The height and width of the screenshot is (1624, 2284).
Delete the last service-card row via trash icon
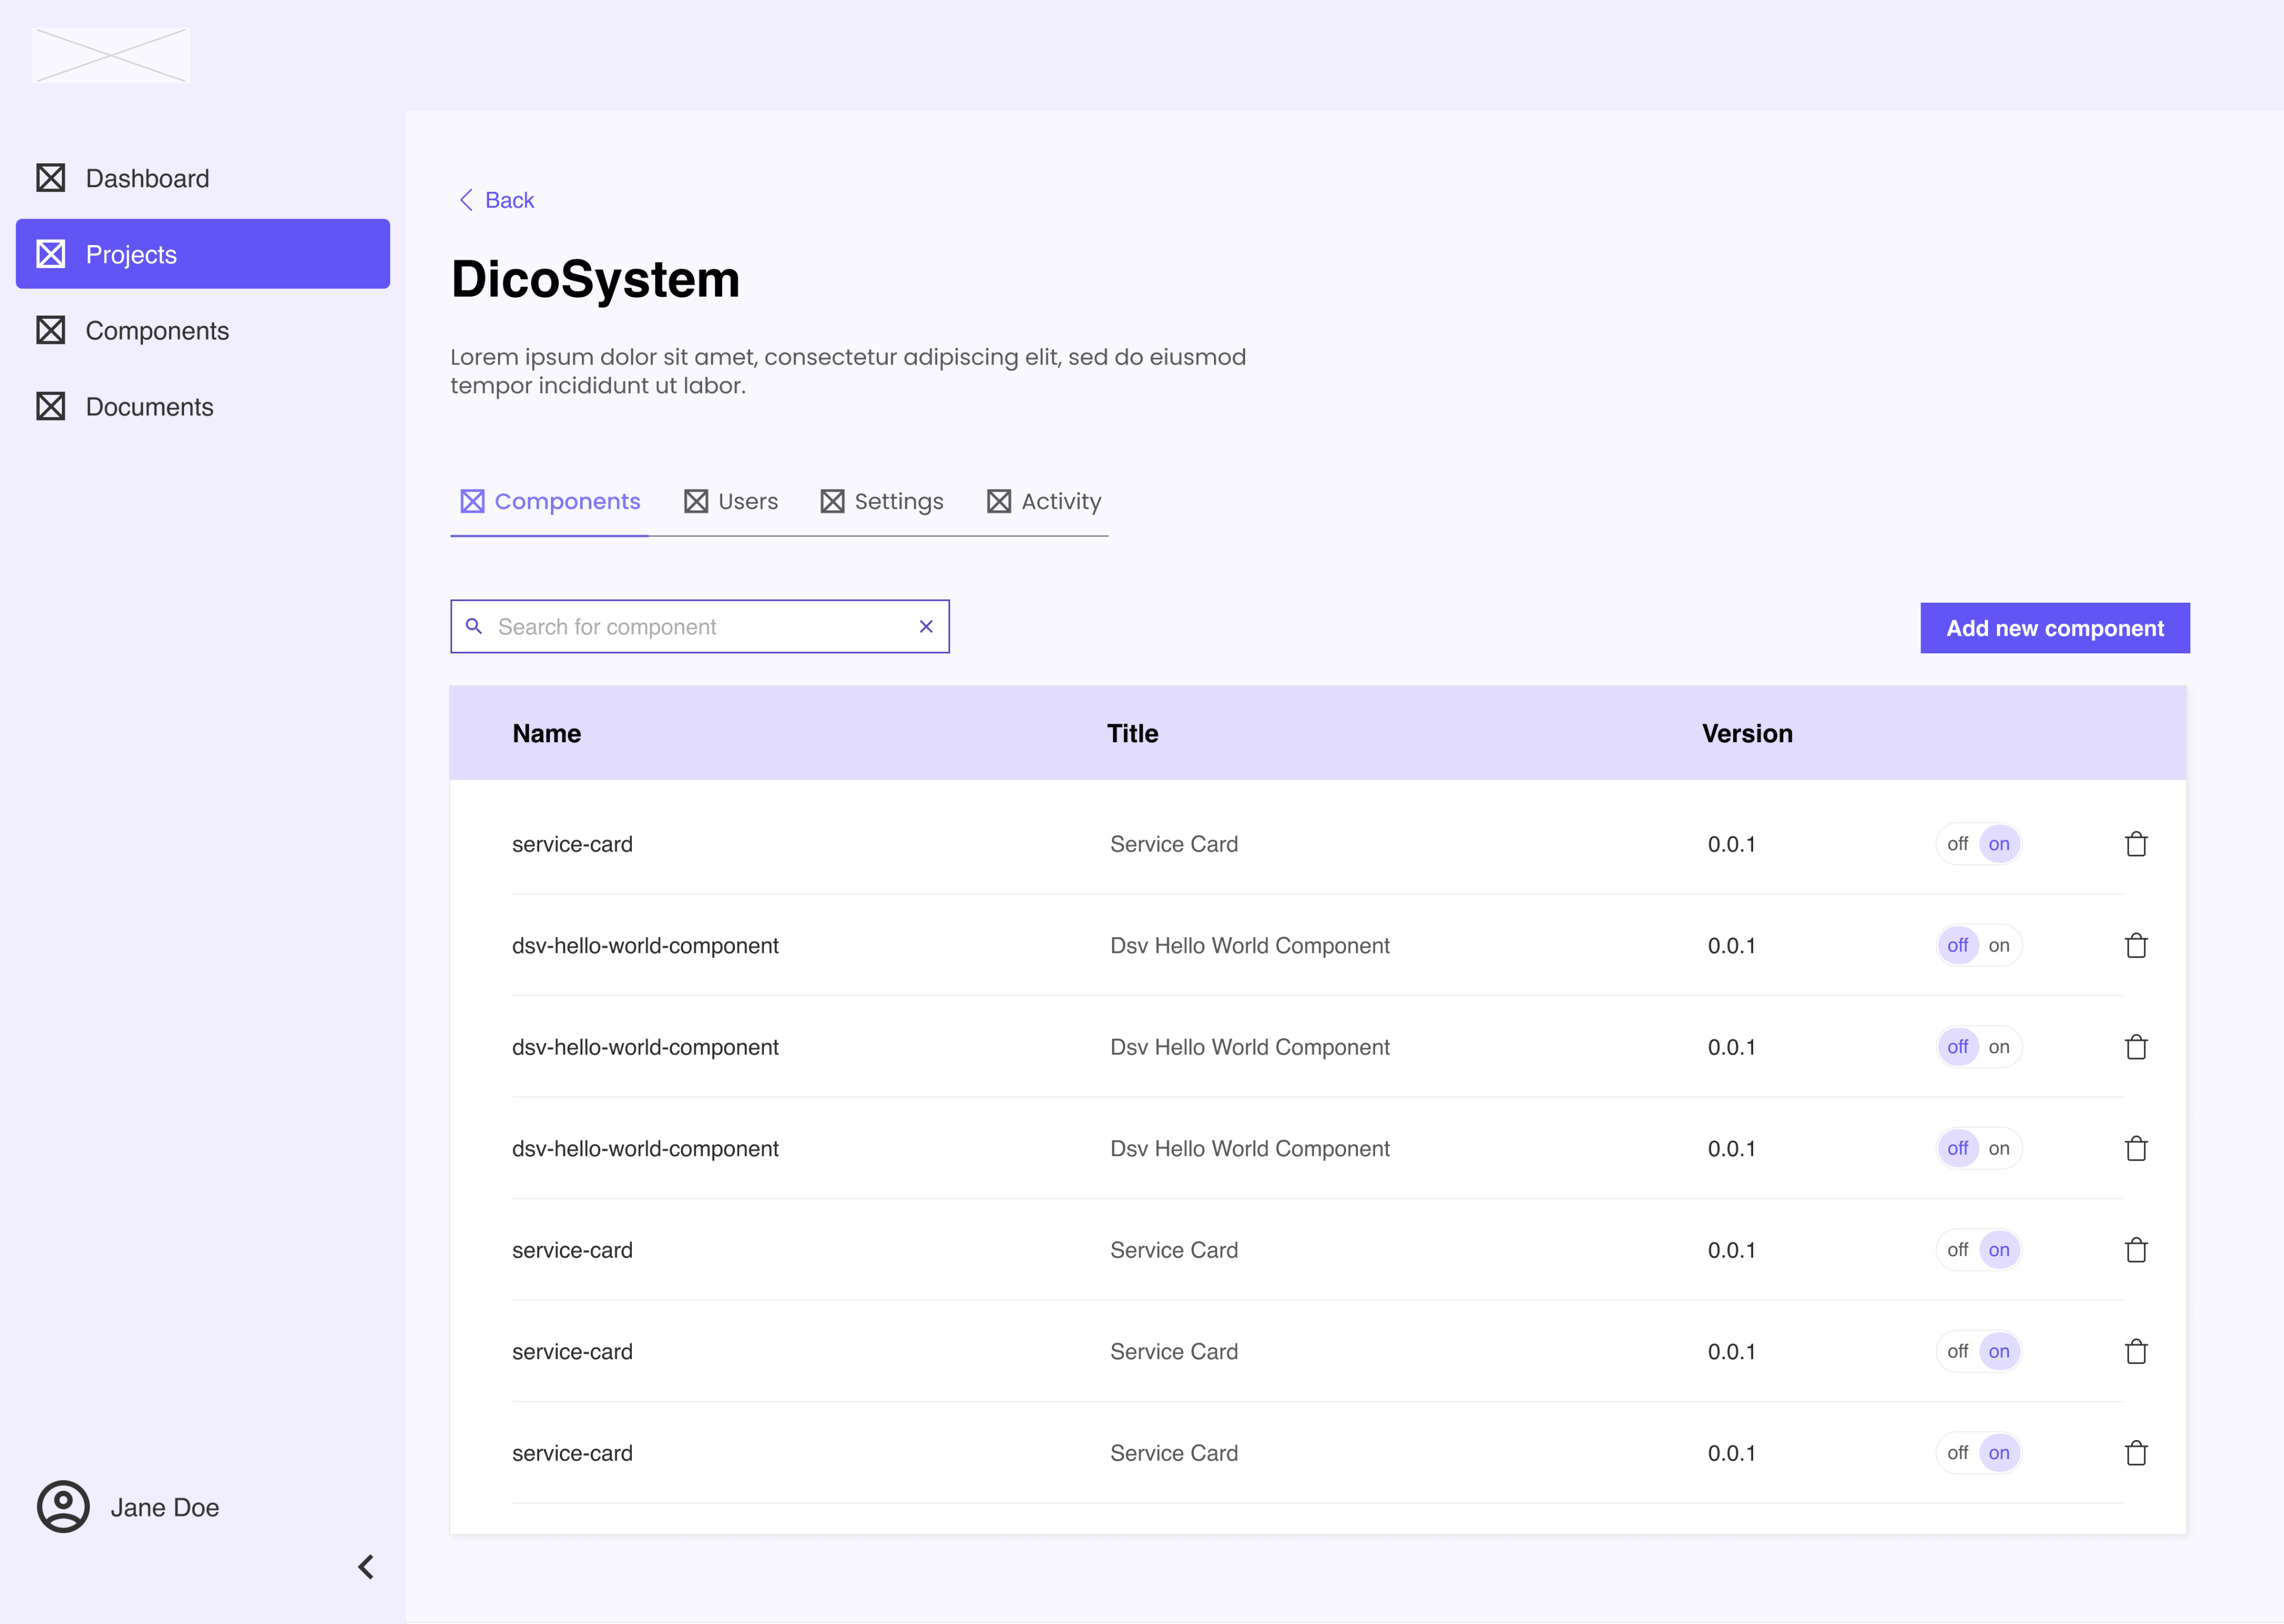2136,1453
